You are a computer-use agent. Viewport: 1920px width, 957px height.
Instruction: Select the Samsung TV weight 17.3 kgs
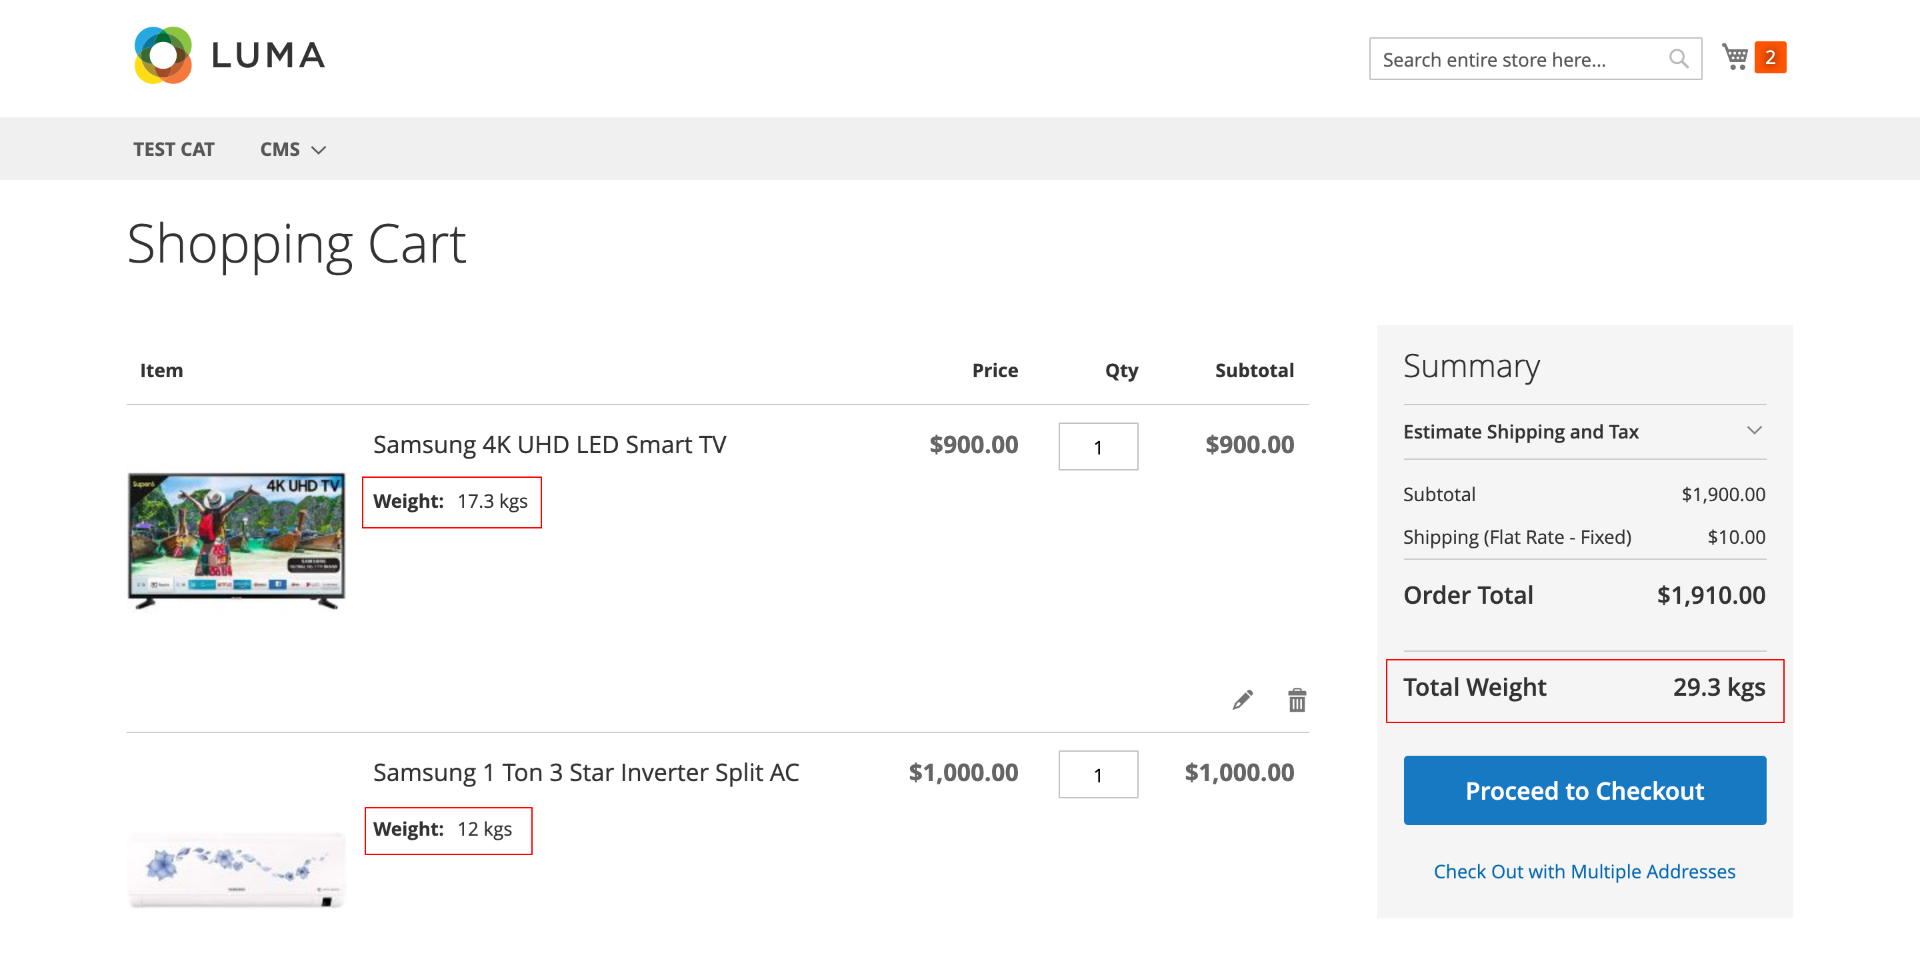point(492,501)
